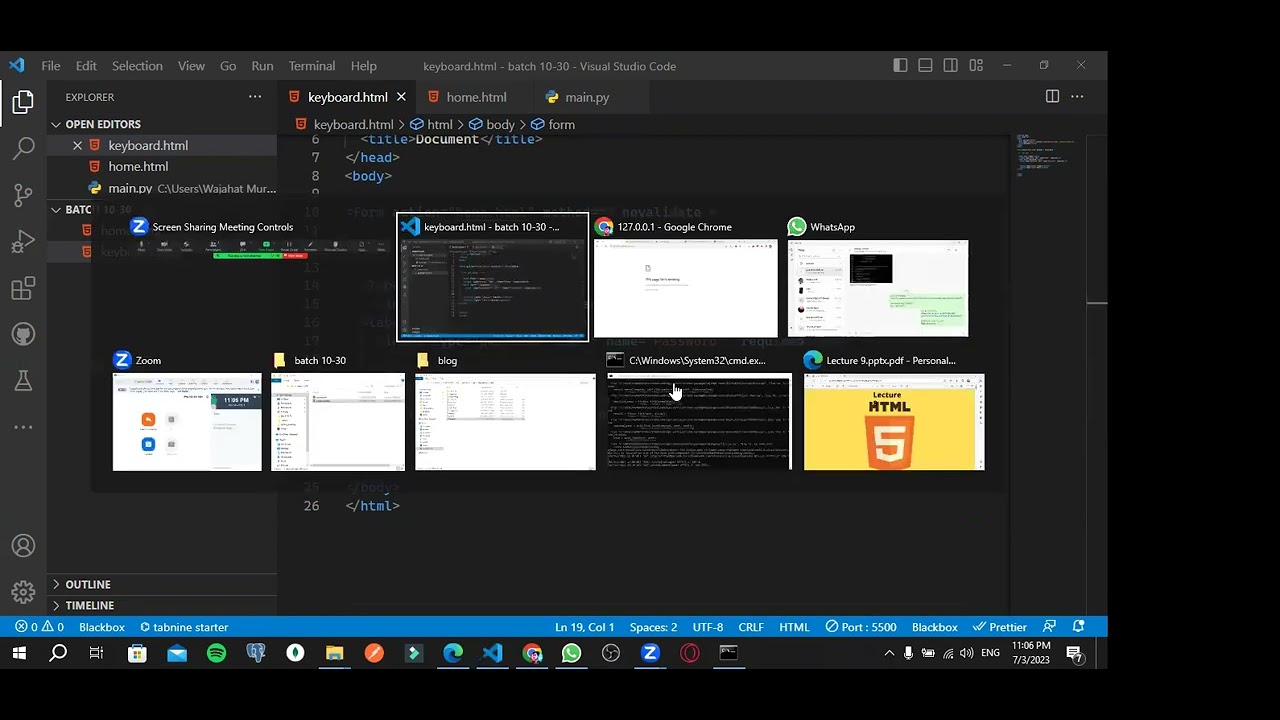Screen dimensions: 1280x720
Task: Open the Run and Debug view
Action: (23, 242)
